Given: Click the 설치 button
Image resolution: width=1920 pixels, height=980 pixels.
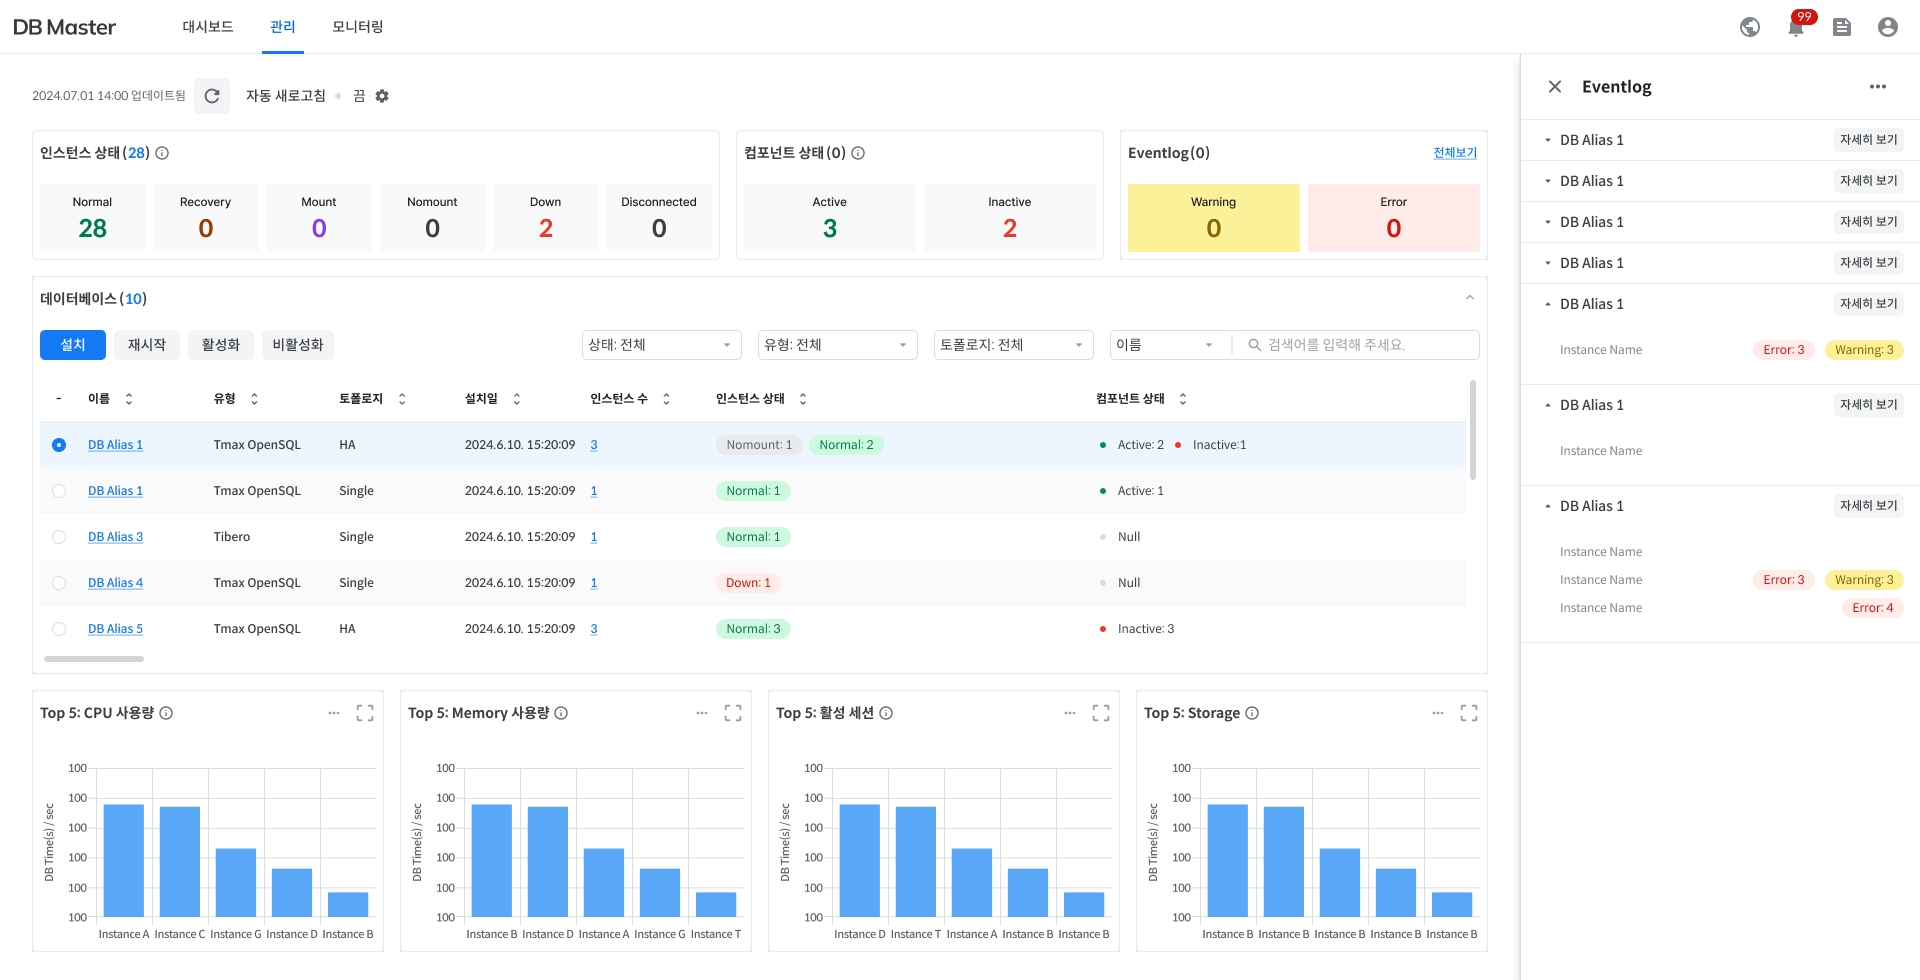Looking at the screenshot, I should [x=73, y=345].
